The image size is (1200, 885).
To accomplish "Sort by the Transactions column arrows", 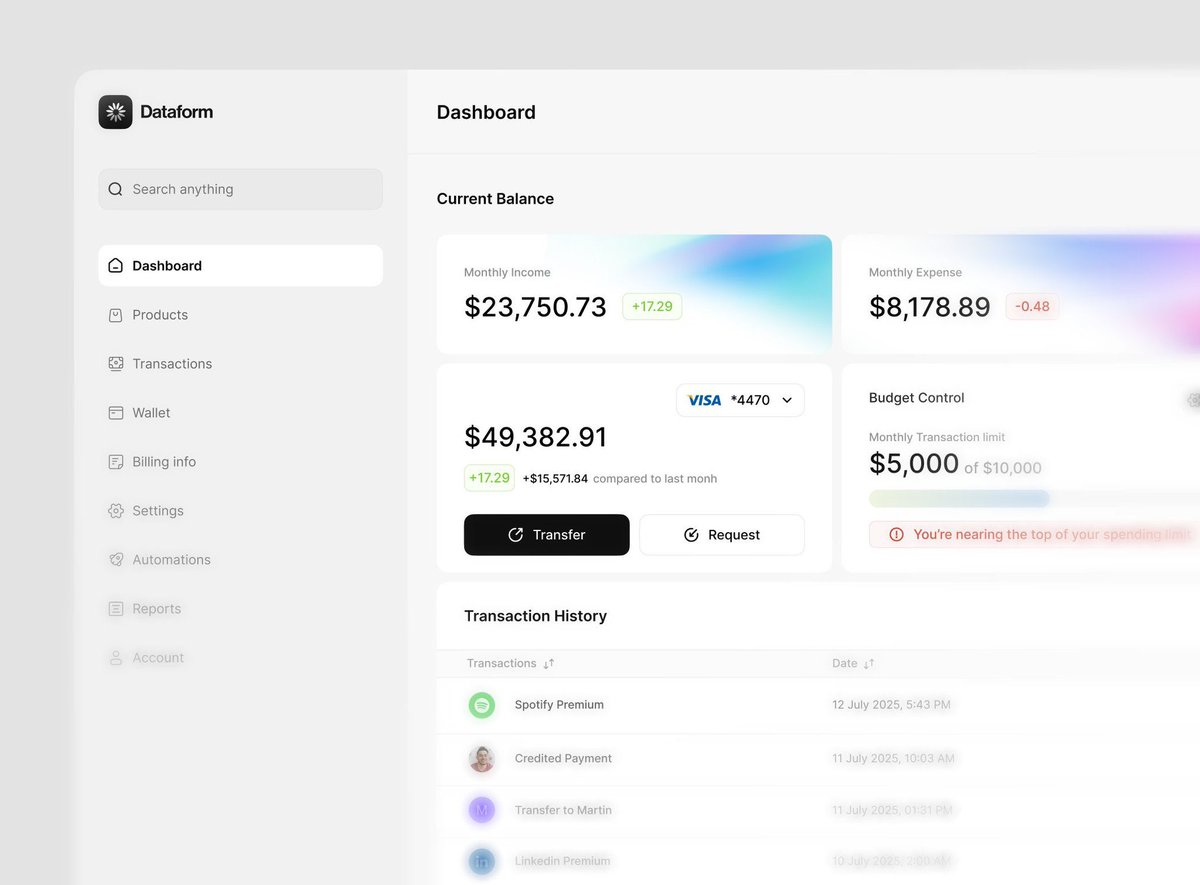I will pyautogui.click(x=548, y=664).
